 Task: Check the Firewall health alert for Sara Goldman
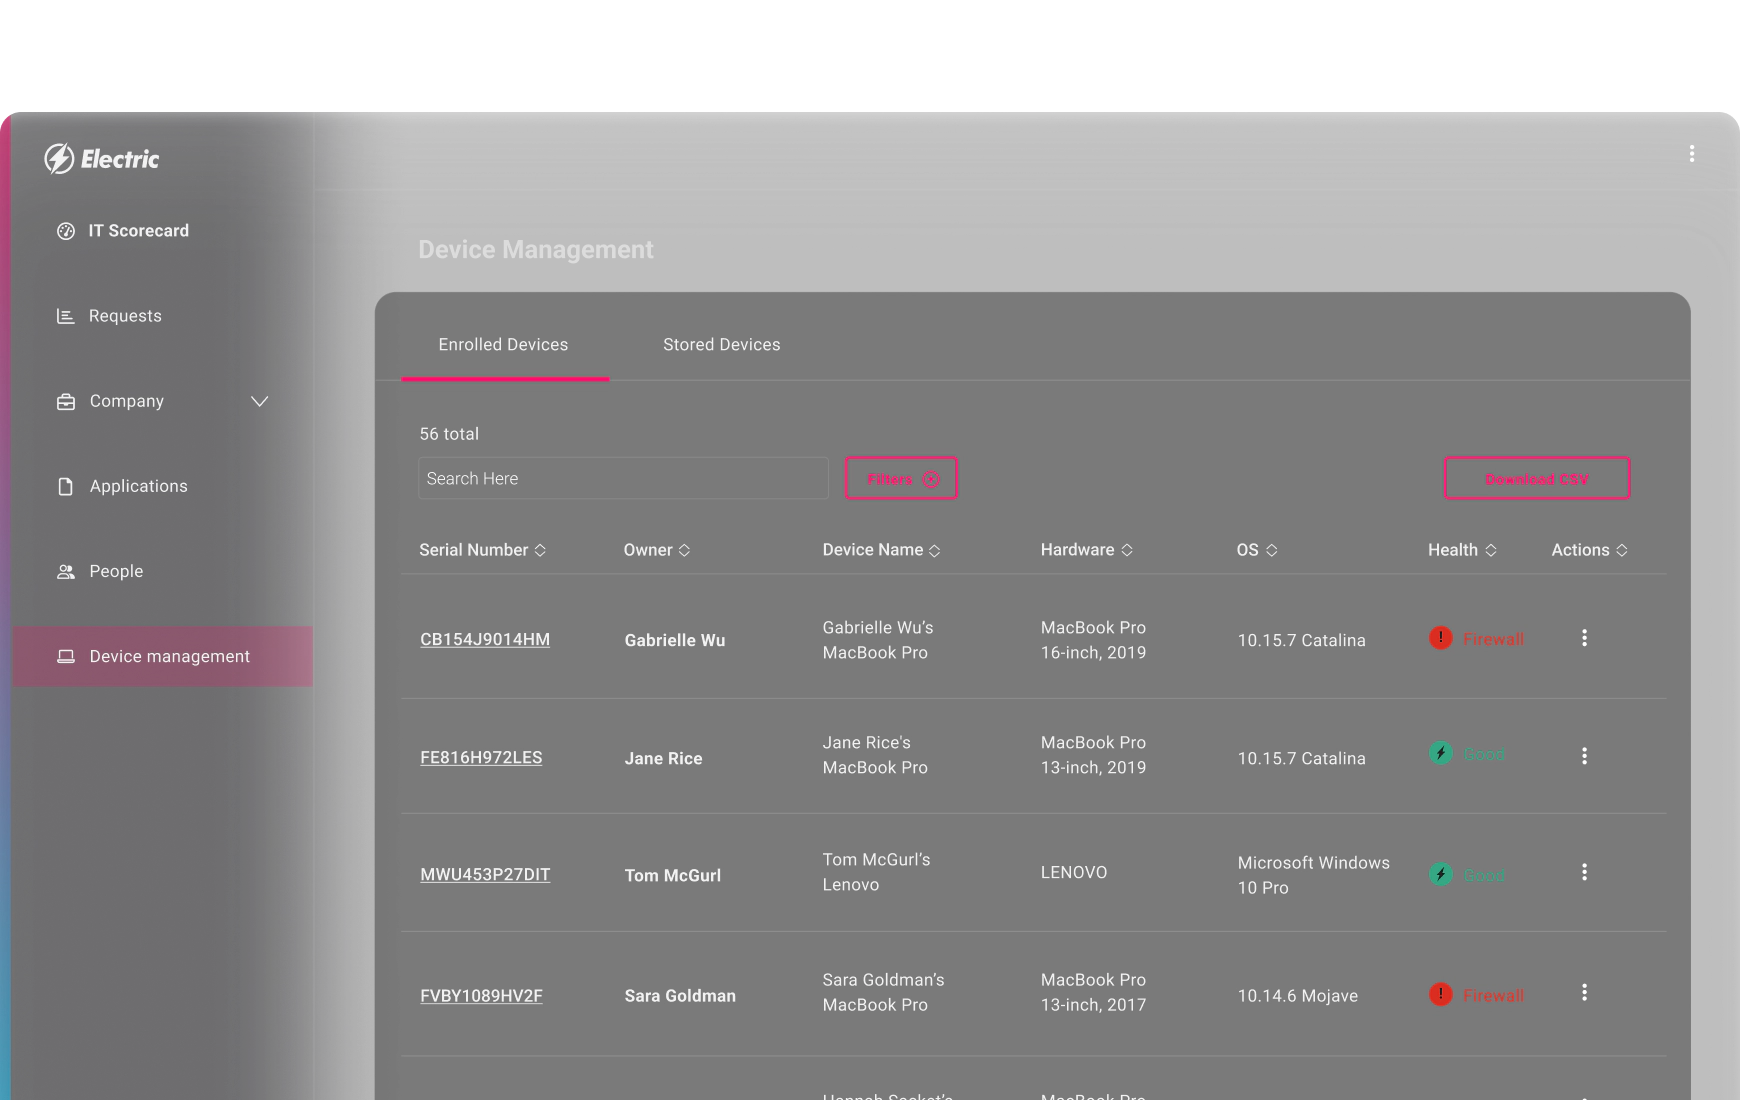pyautogui.click(x=1476, y=995)
